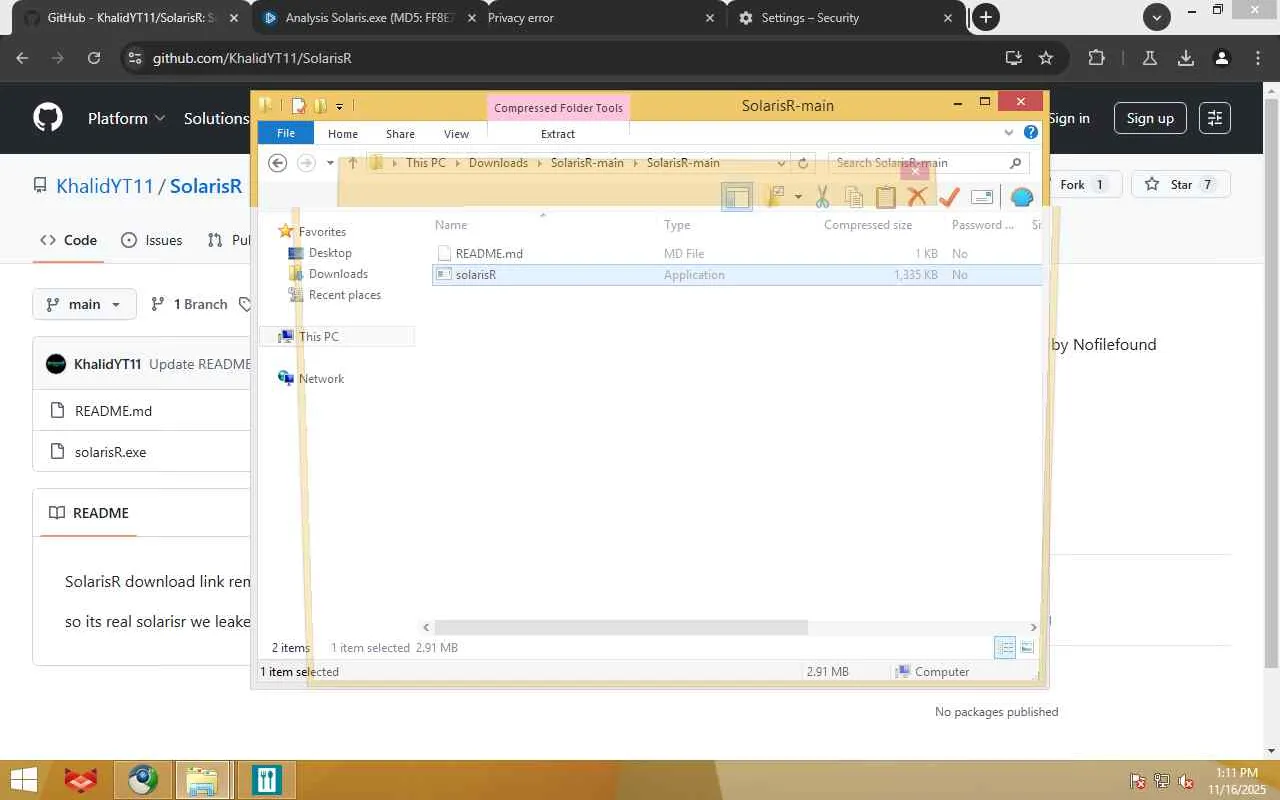Viewport: 1280px width, 800px height.
Task: Switch to the View ribbon tab
Action: pyautogui.click(x=456, y=134)
